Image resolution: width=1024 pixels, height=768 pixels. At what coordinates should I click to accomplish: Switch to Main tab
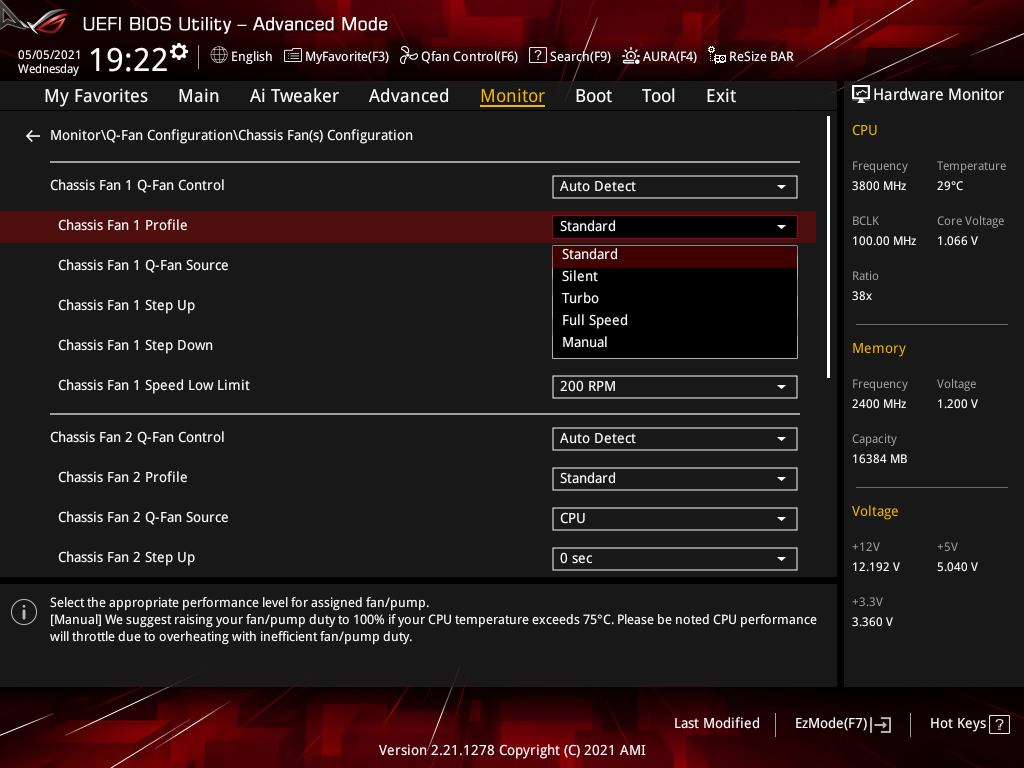click(199, 96)
